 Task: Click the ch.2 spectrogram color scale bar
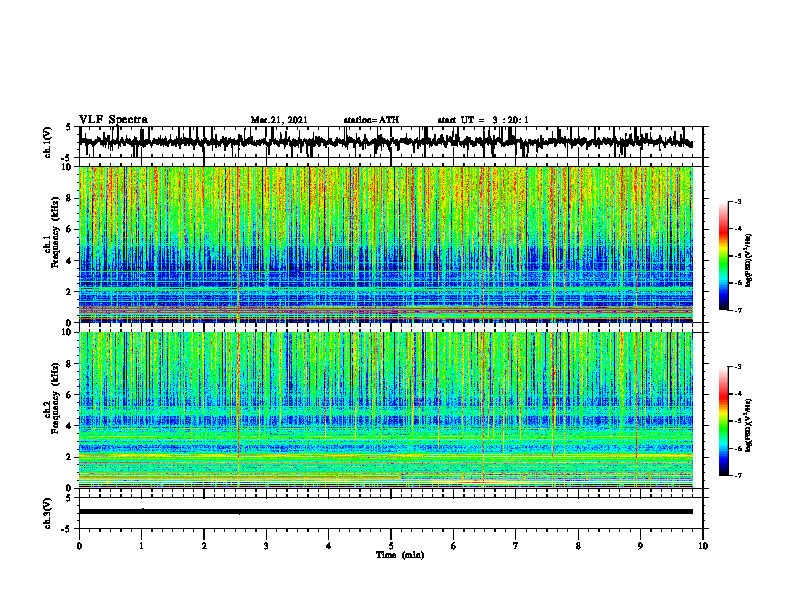click(724, 421)
